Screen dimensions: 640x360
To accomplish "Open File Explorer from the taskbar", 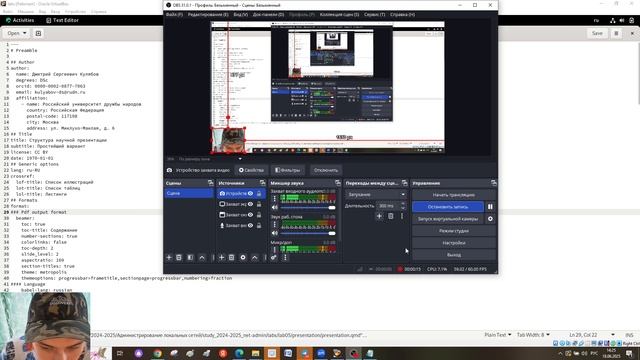I will (x=256, y=353).
